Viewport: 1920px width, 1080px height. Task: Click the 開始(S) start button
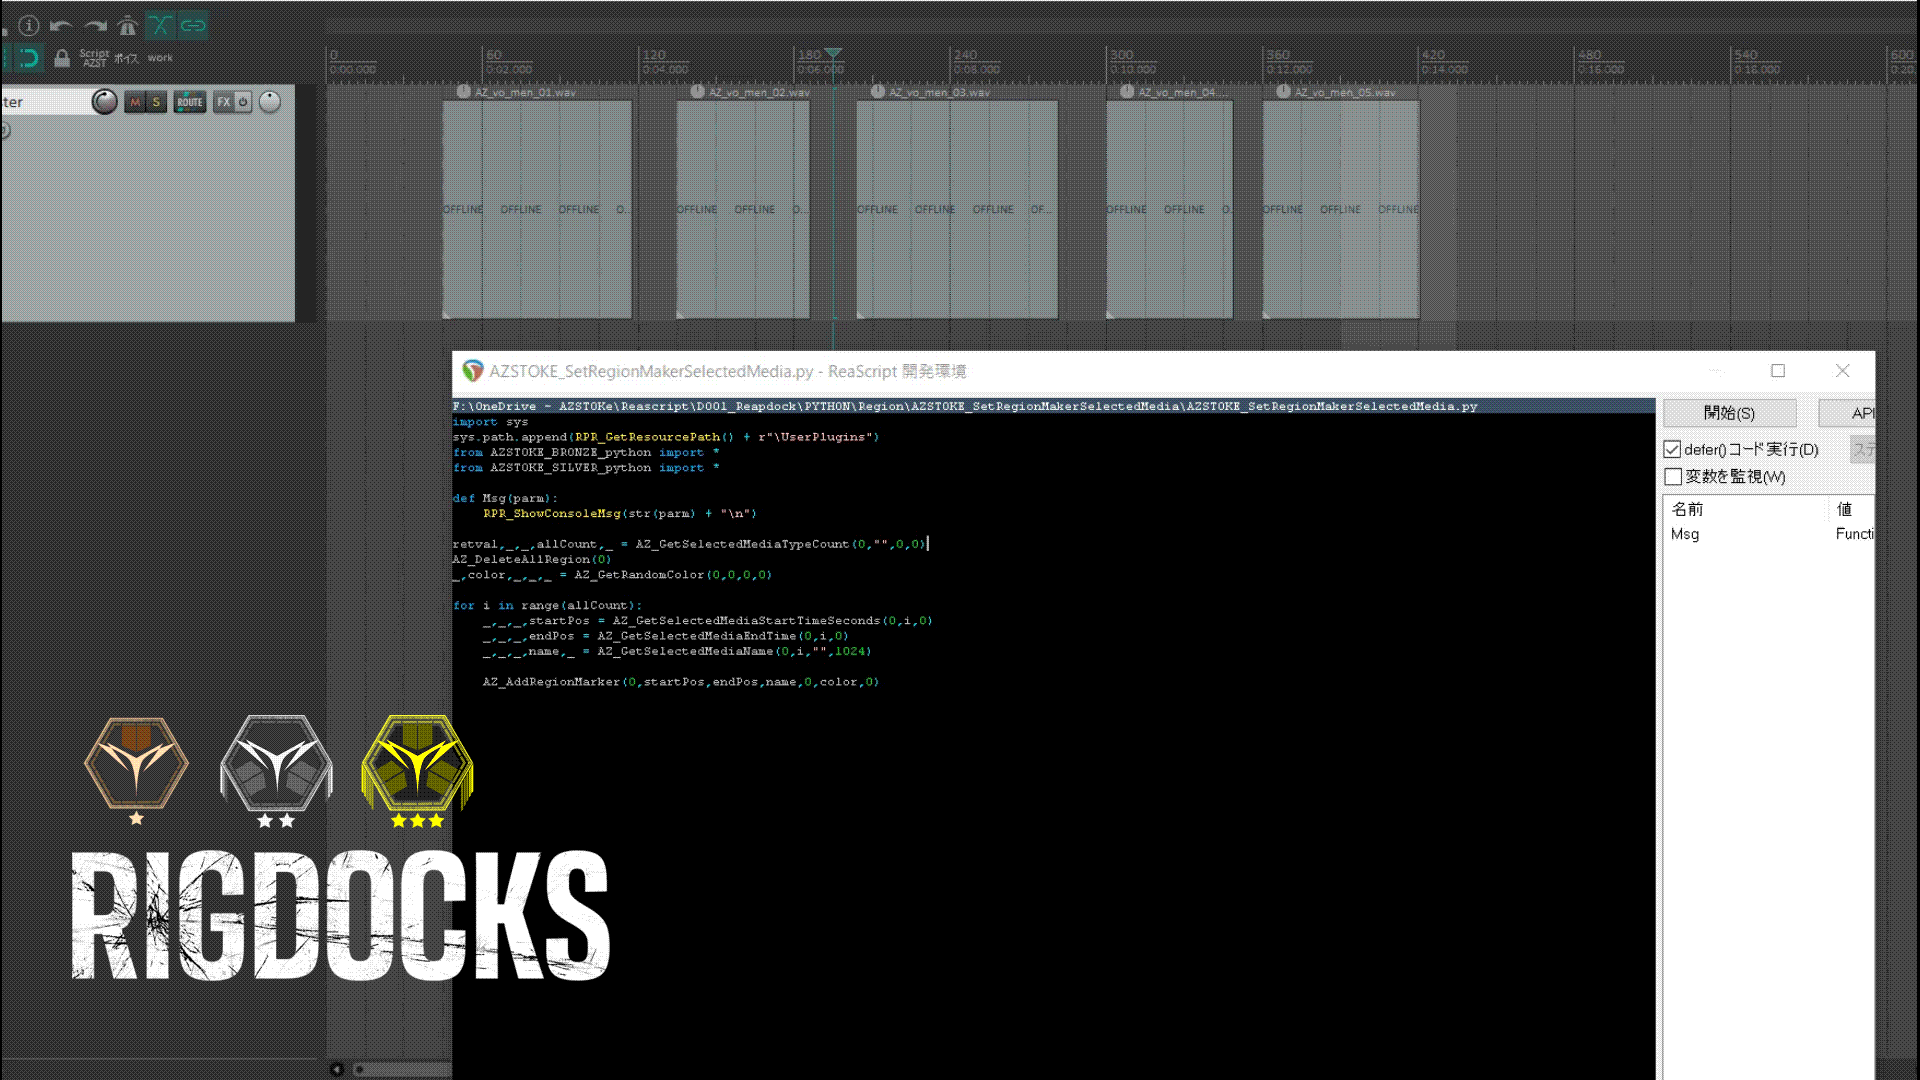[x=1729, y=413]
